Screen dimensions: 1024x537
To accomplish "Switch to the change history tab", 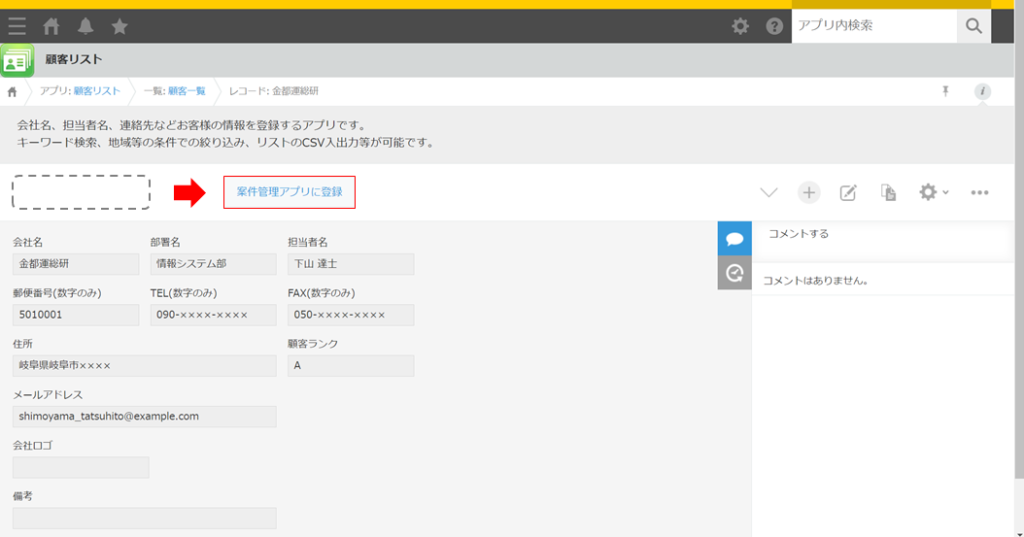I will 735,272.
